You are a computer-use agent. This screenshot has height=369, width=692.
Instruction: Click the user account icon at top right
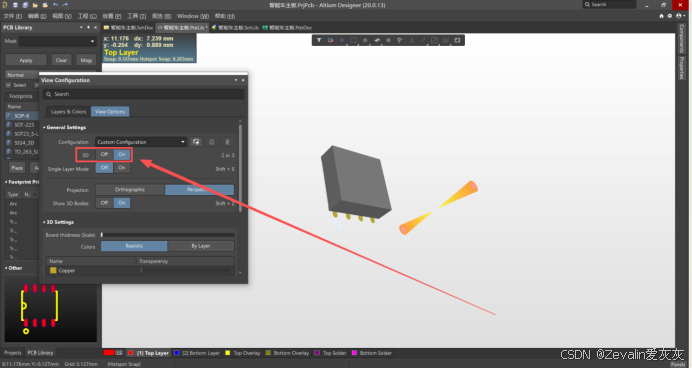click(680, 16)
